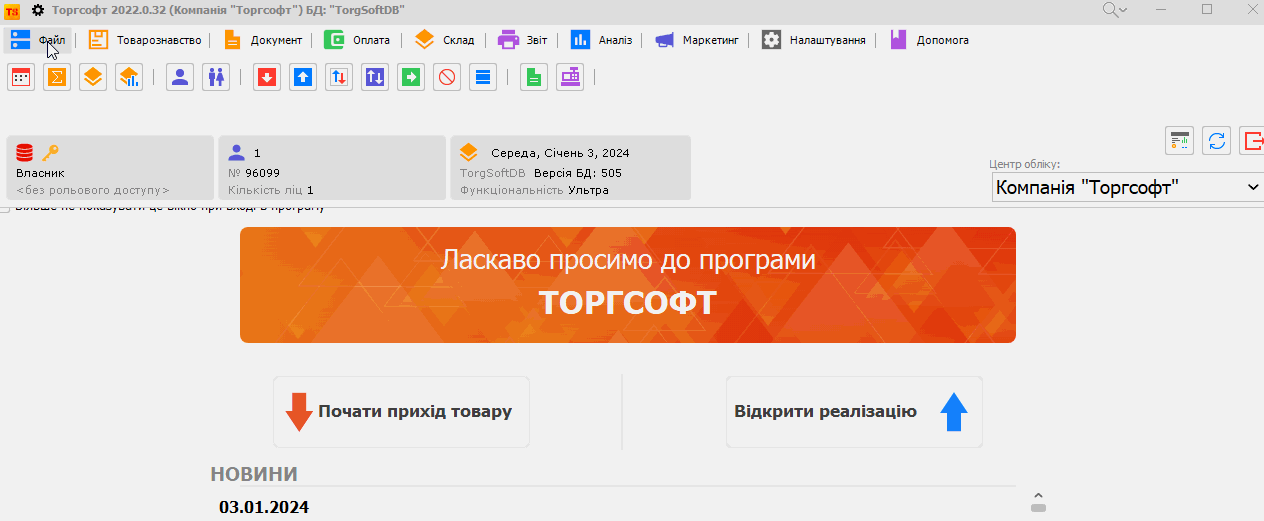Click the red down arrow toolbar icon
Image resolution: width=1264 pixels, height=521 pixels.
coord(266,77)
